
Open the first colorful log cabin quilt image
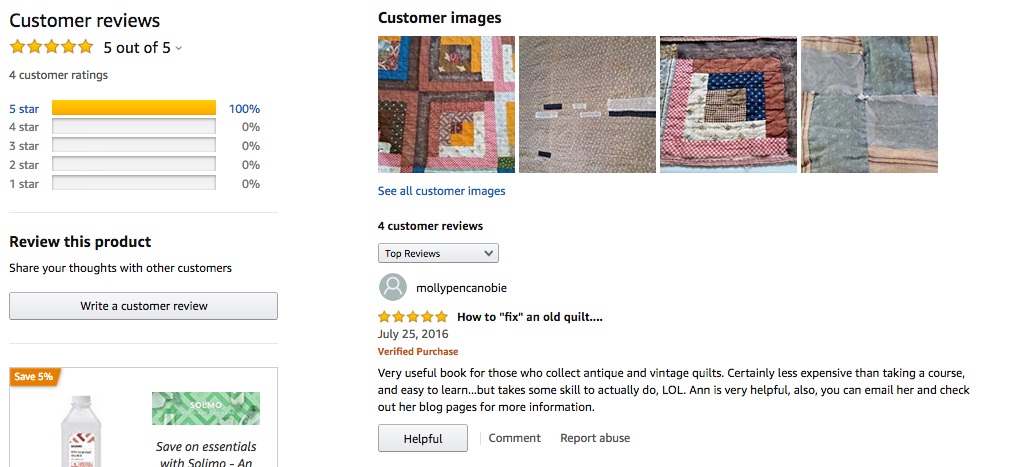tap(446, 104)
